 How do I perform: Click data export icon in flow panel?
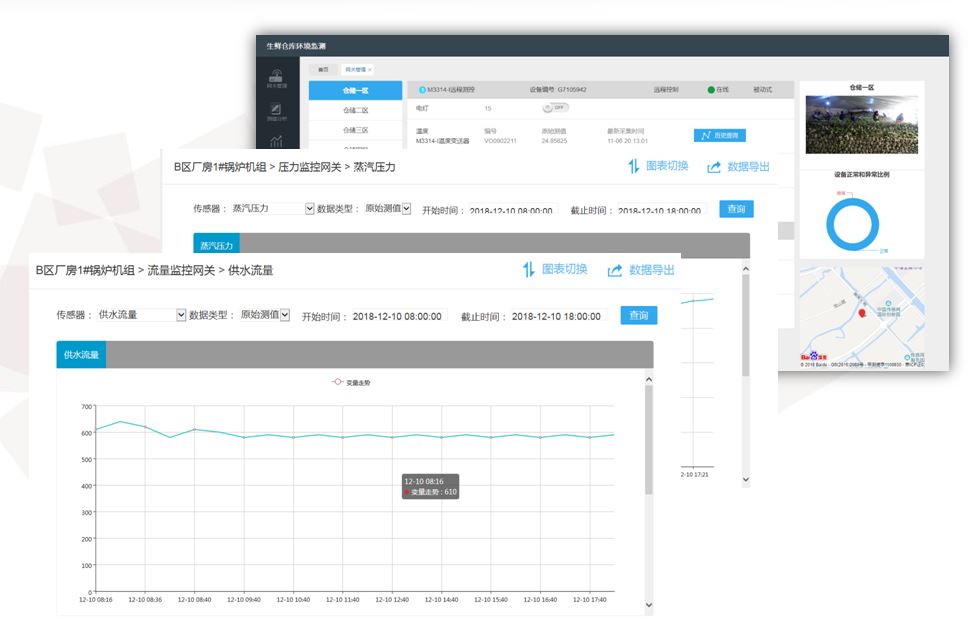615,270
